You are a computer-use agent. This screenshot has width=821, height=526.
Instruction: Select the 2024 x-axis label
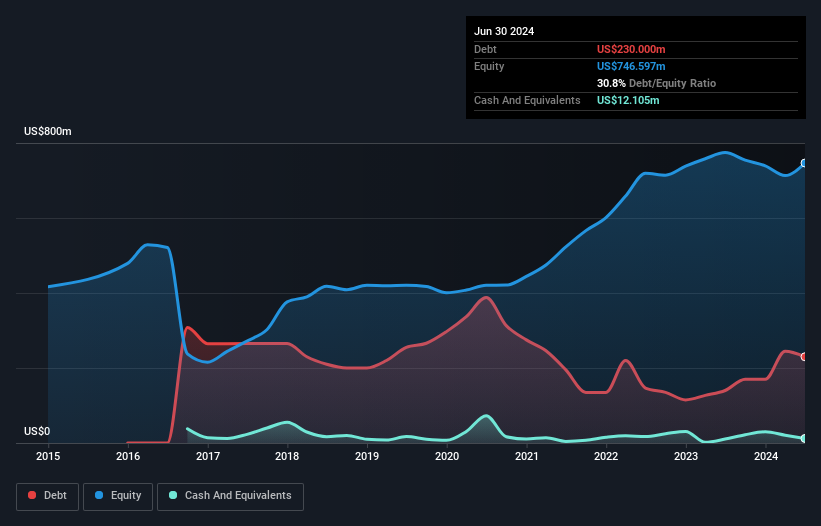pos(766,456)
